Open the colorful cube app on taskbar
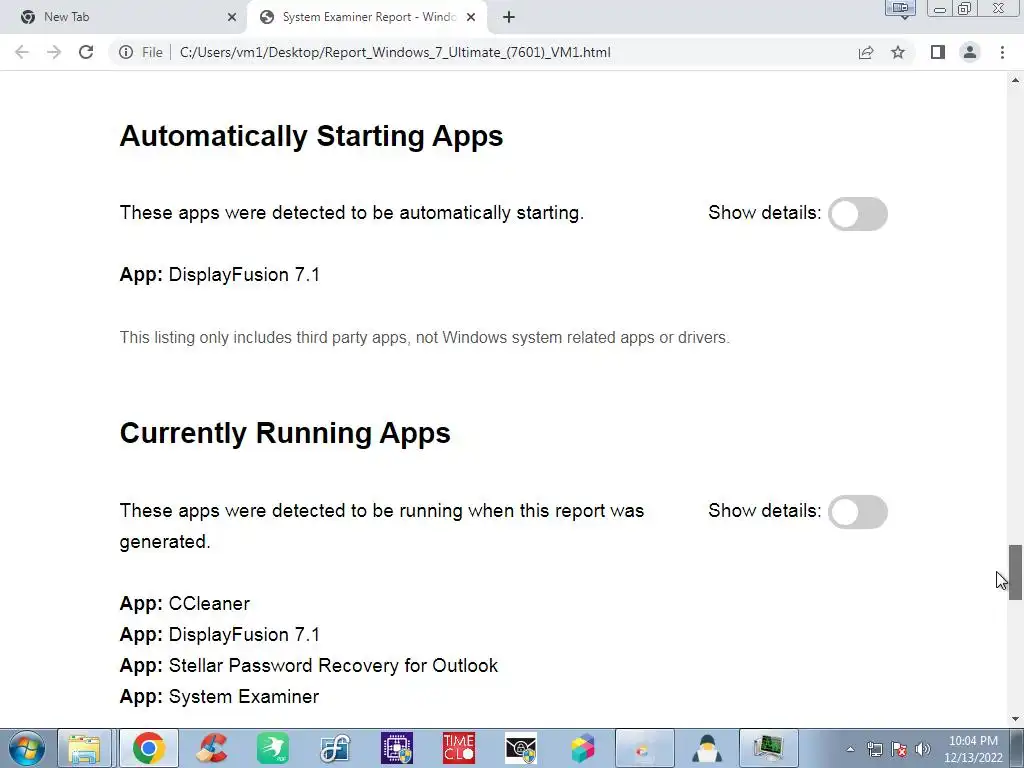The width and height of the screenshot is (1024, 768). [x=583, y=748]
